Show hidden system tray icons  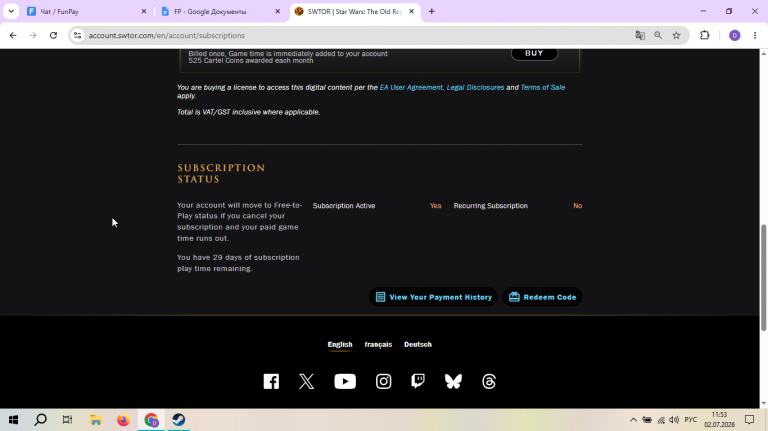[633, 420]
